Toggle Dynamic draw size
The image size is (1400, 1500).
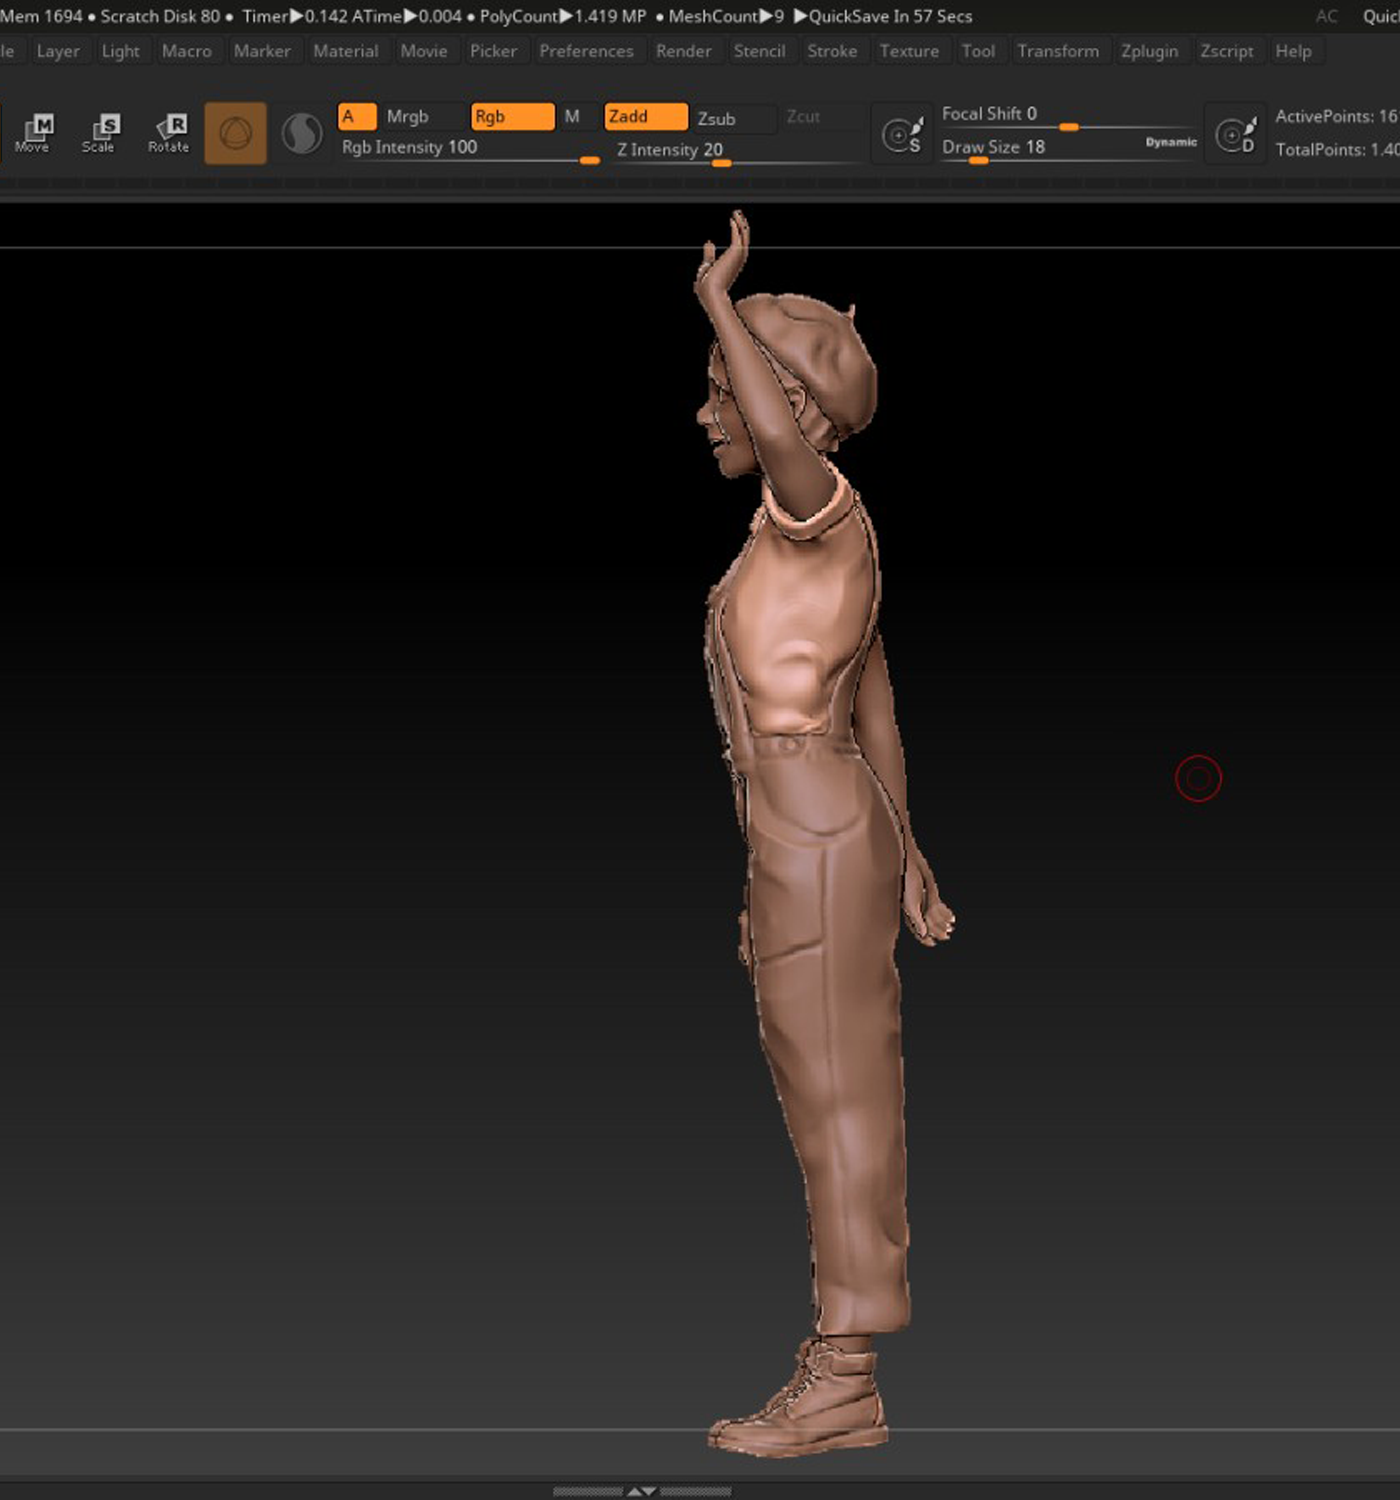tap(1170, 142)
